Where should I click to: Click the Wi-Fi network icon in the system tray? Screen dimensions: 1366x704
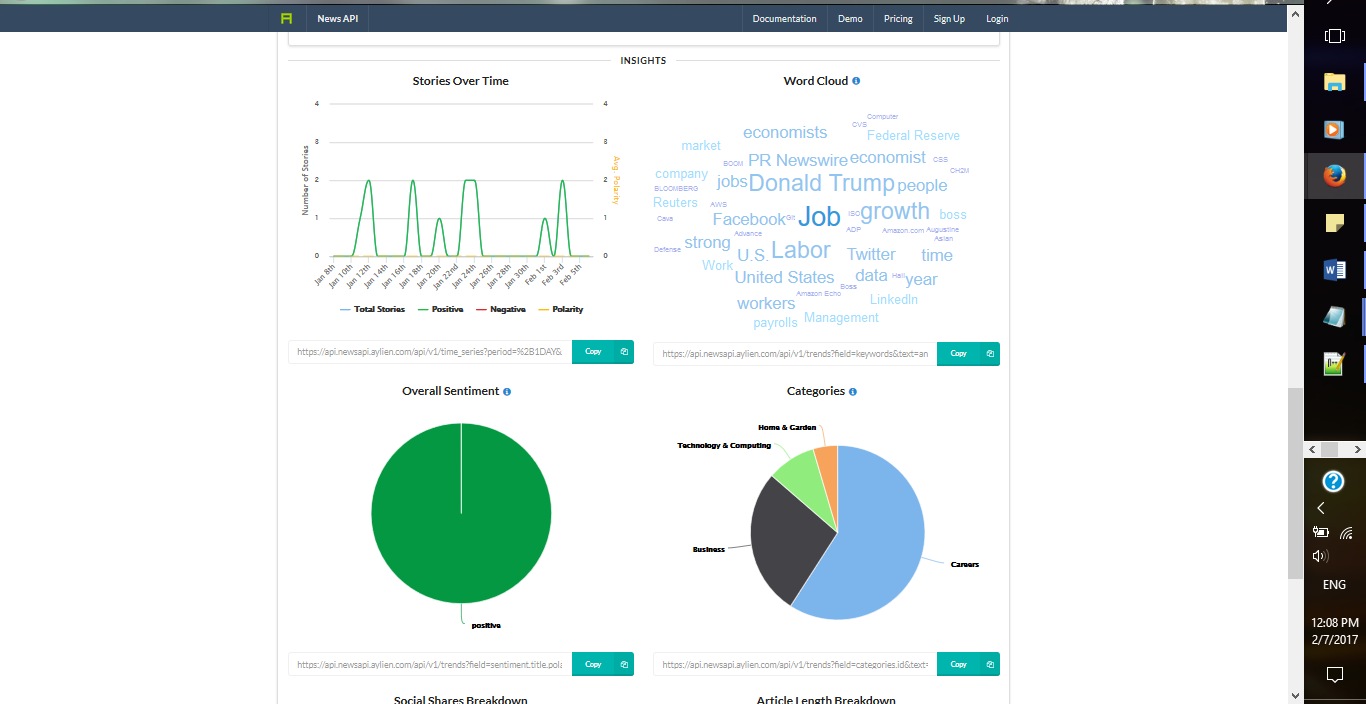pyautogui.click(x=1346, y=533)
